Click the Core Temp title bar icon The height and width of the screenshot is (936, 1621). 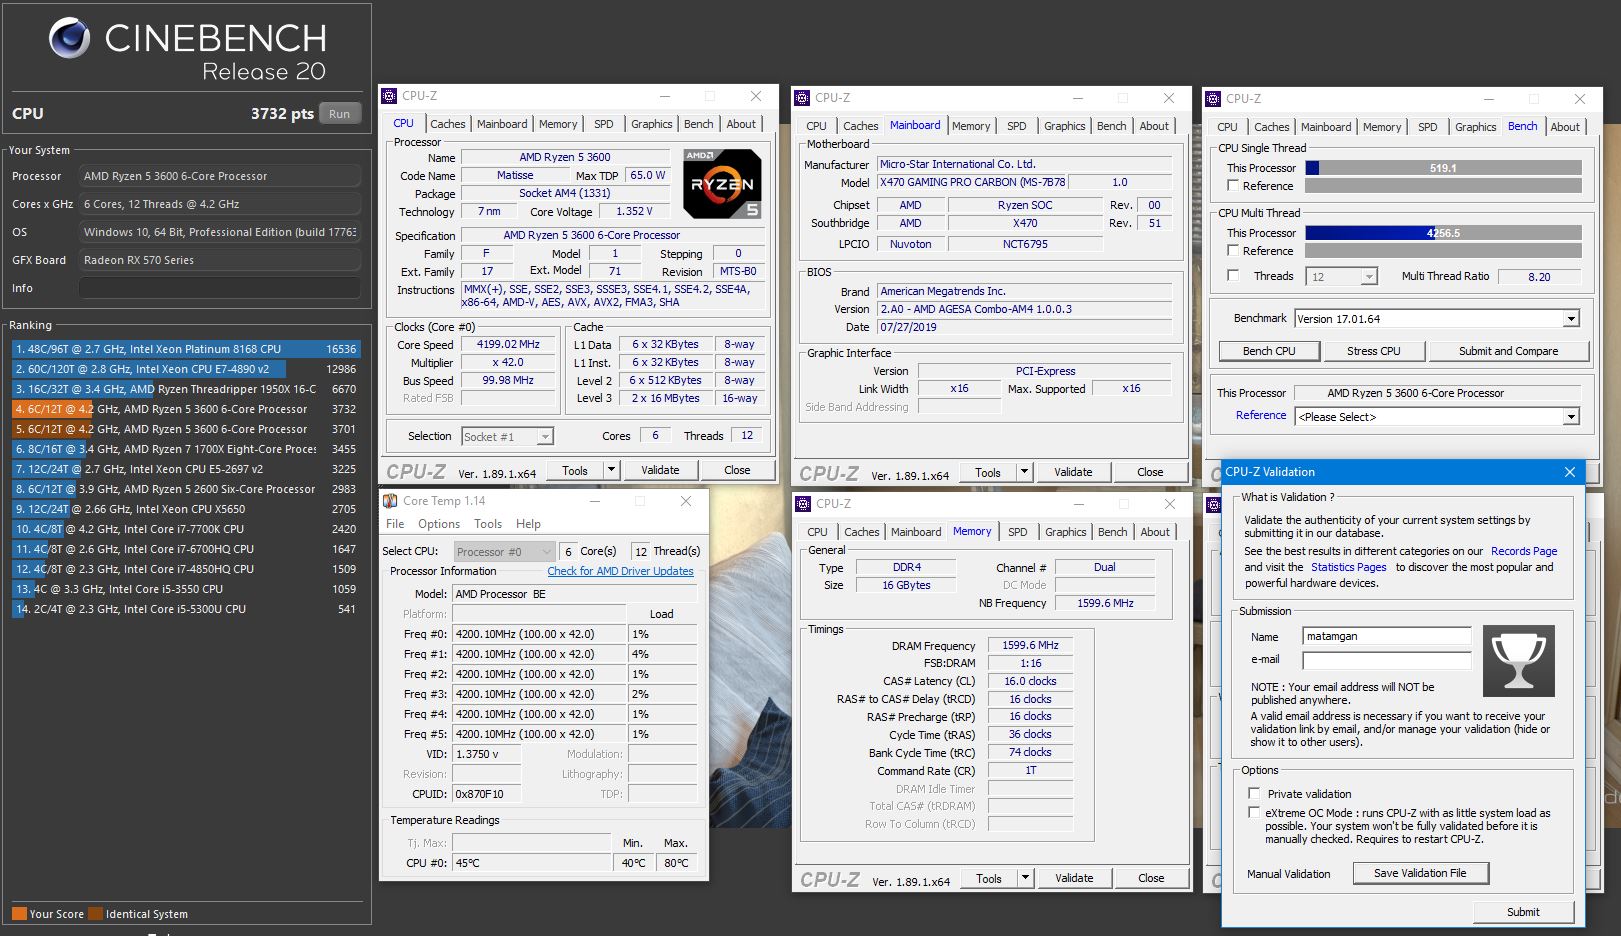click(x=391, y=501)
